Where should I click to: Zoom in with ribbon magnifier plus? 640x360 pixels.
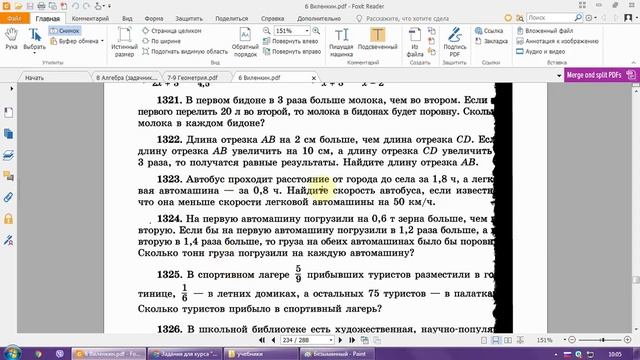316,31
